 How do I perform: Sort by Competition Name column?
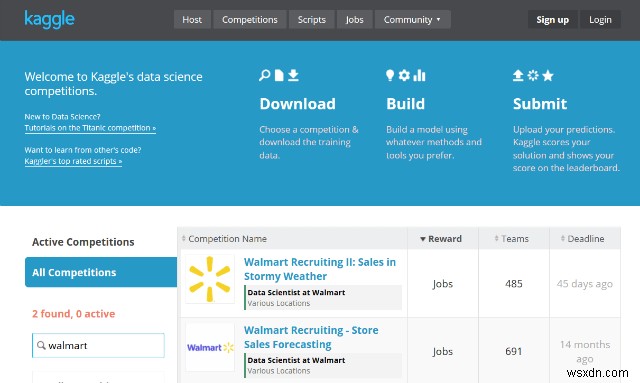pos(227,239)
